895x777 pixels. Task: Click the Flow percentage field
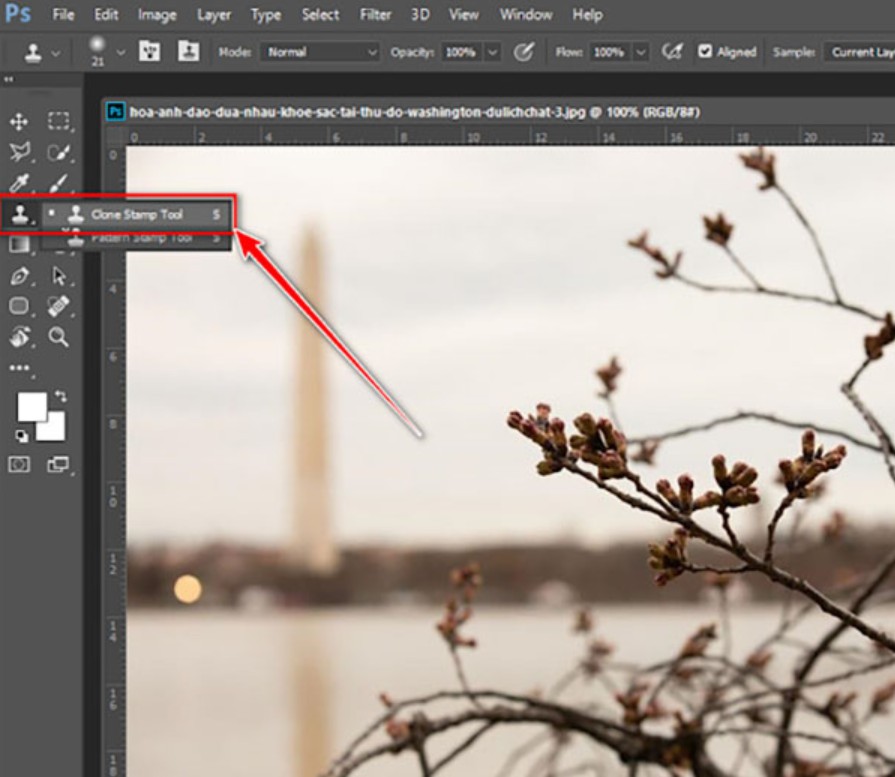608,52
